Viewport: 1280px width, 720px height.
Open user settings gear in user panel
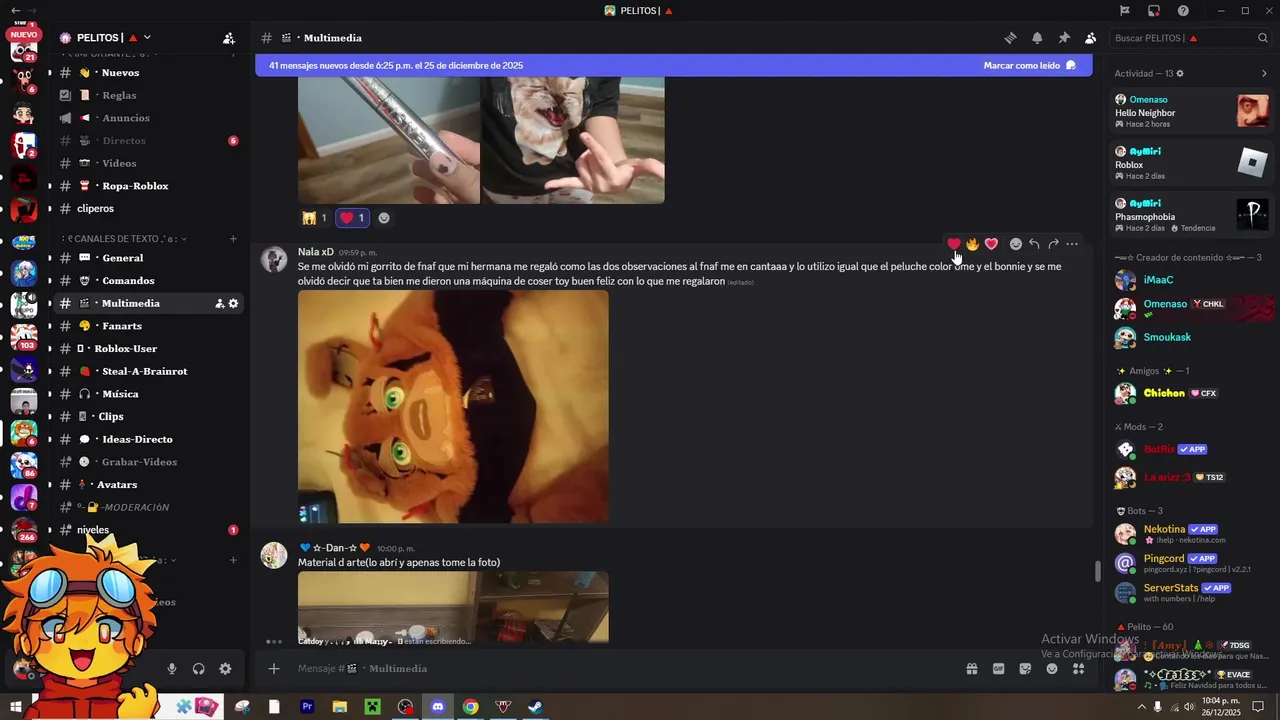pyautogui.click(x=225, y=669)
